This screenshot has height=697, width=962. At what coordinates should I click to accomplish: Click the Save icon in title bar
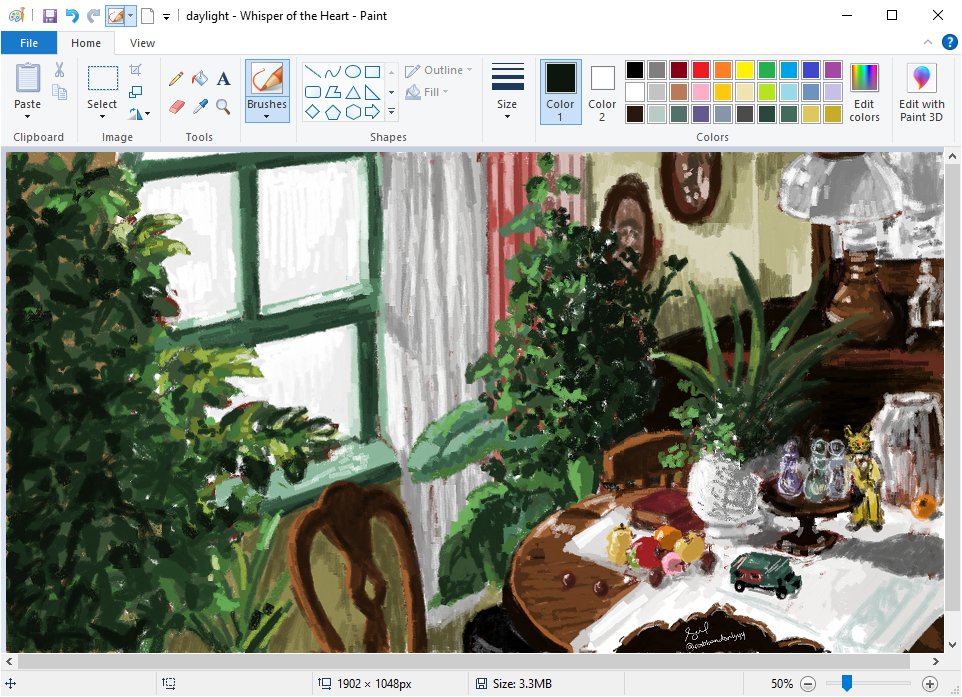[50, 15]
